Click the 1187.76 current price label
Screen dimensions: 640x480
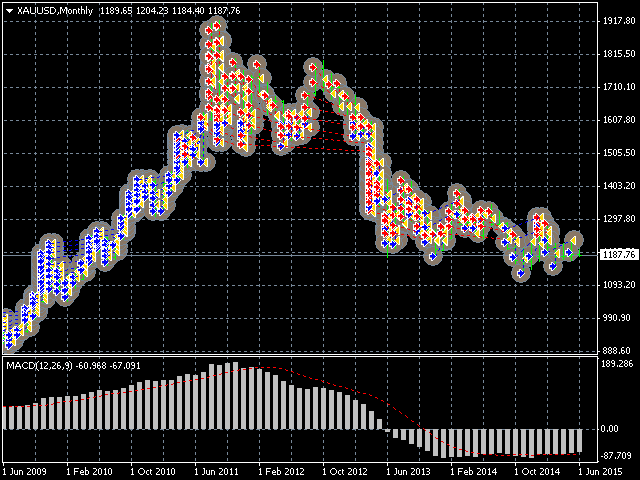[619, 255]
